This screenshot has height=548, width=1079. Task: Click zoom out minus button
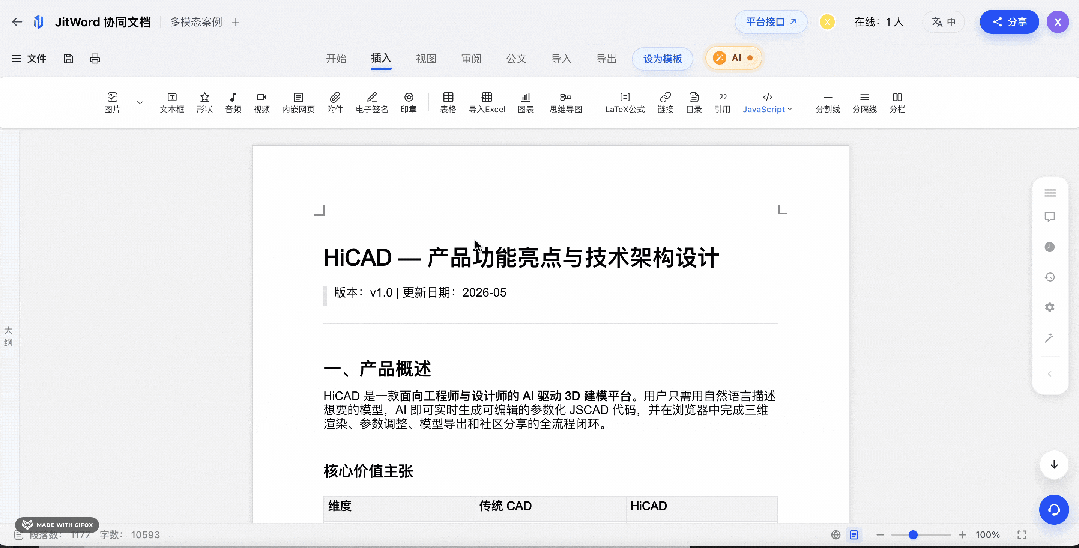coord(879,535)
